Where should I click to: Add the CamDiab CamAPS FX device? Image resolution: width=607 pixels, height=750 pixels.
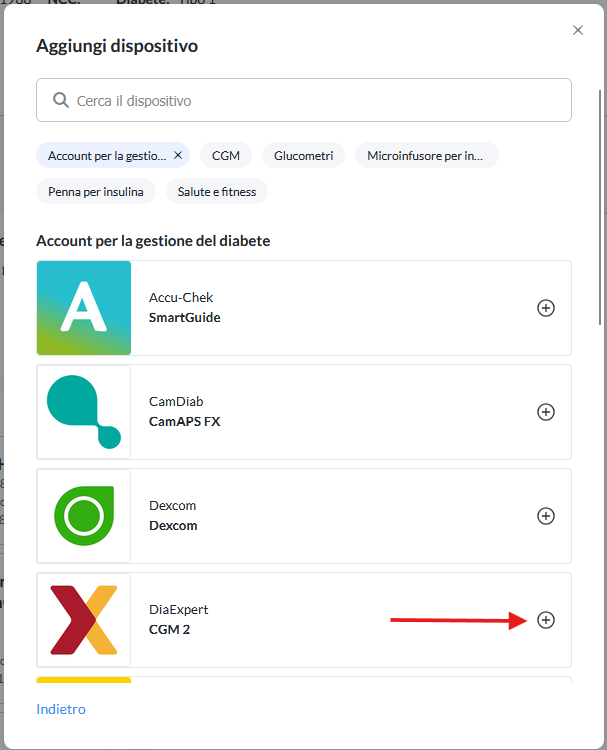tap(546, 412)
